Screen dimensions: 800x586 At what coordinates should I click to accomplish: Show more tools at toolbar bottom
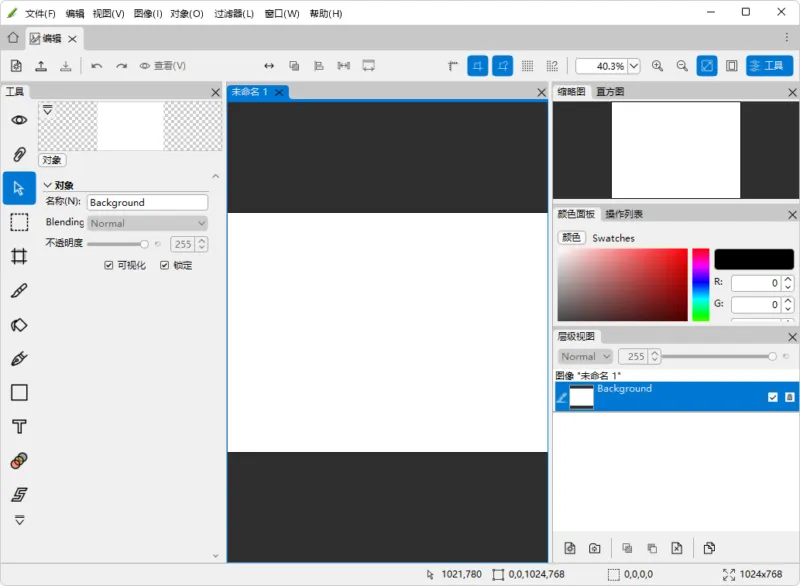19,520
